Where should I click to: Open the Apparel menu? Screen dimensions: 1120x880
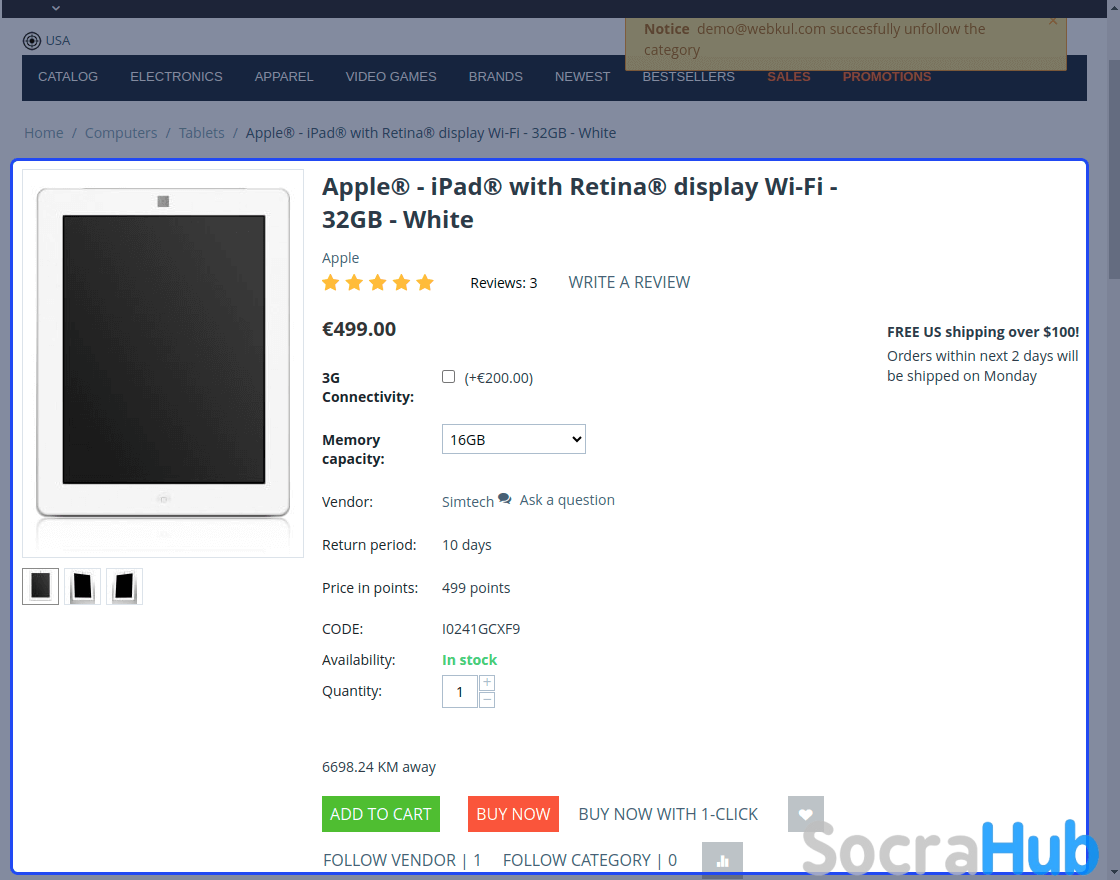284,76
